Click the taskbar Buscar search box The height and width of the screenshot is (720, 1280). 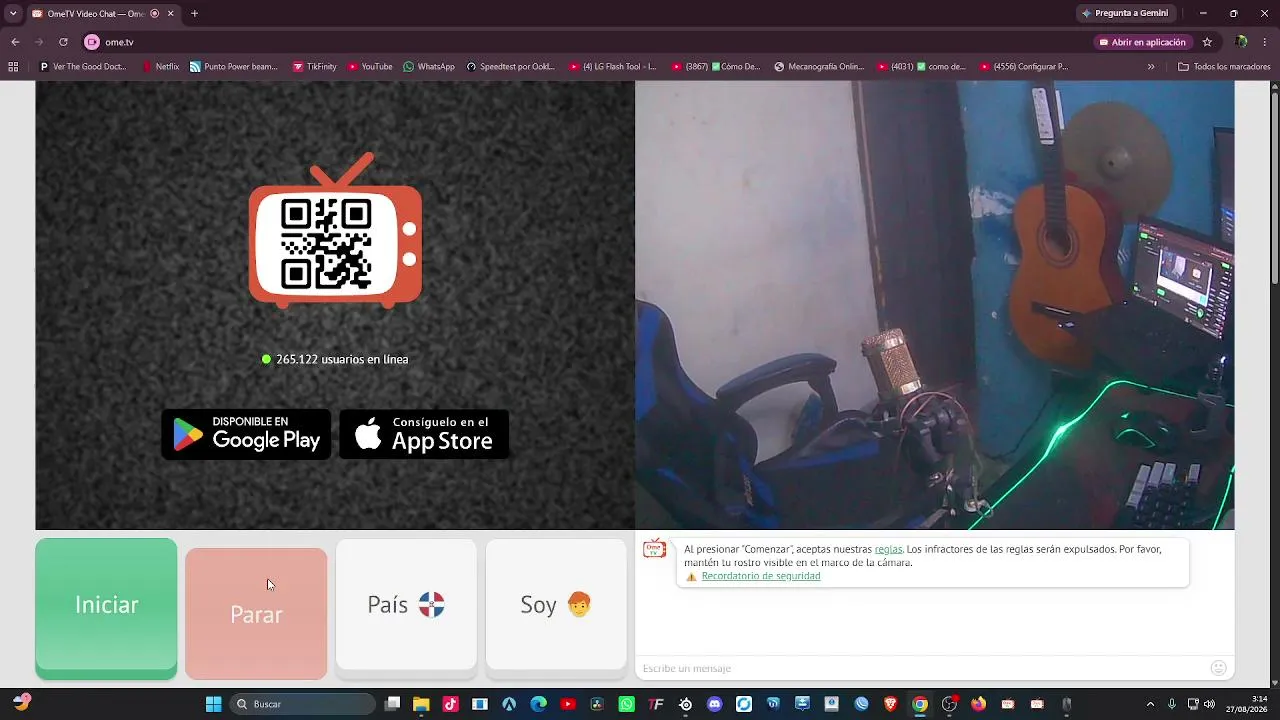(x=303, y=704)
